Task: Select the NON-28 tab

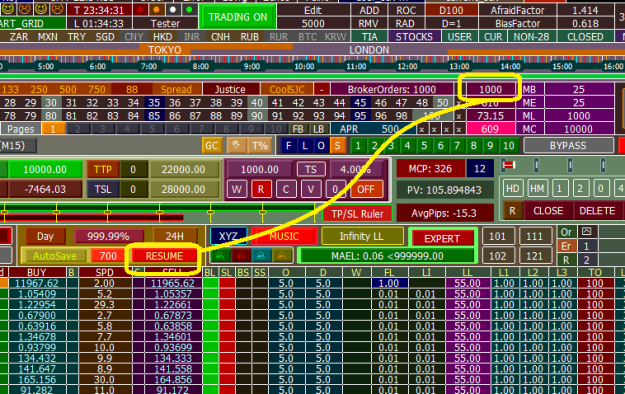Action: [x=531, y=37]
